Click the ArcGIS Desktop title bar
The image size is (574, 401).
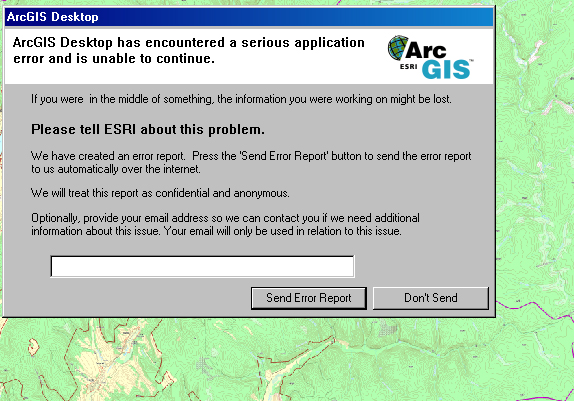(x=249, y=17)
